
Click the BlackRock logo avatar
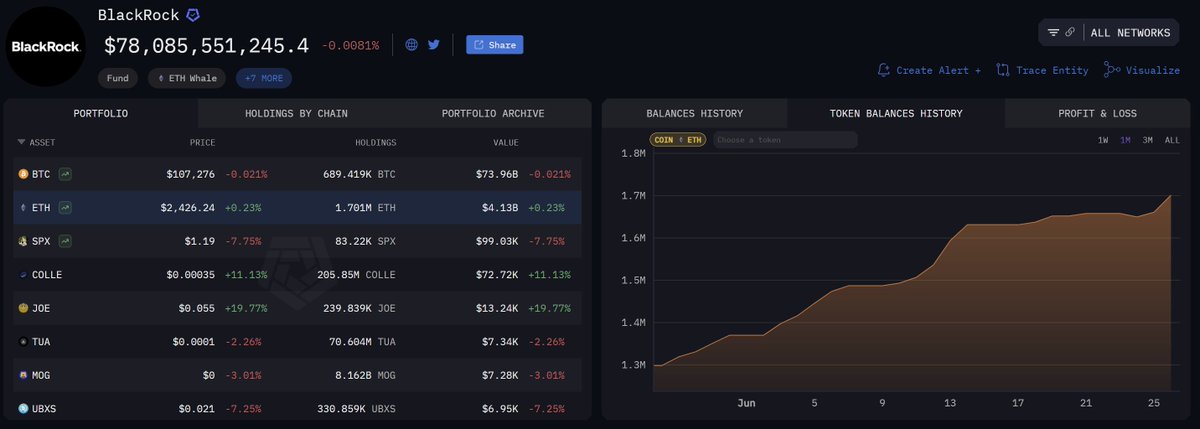point(47,46)
